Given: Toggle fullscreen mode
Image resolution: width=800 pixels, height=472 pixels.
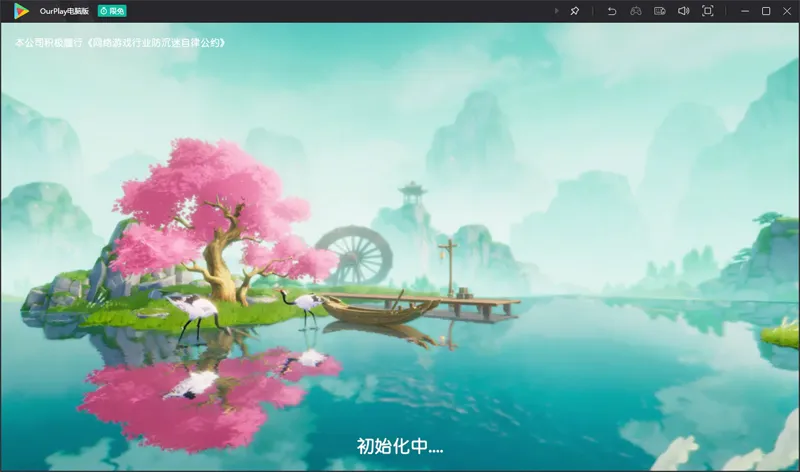Looking at the screenshot, I should coord(707,11).
